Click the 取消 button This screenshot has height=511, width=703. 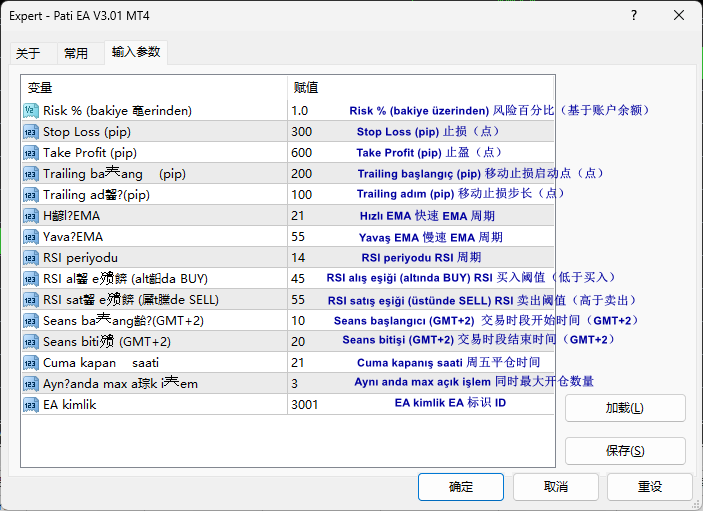[x=556, y=487]
